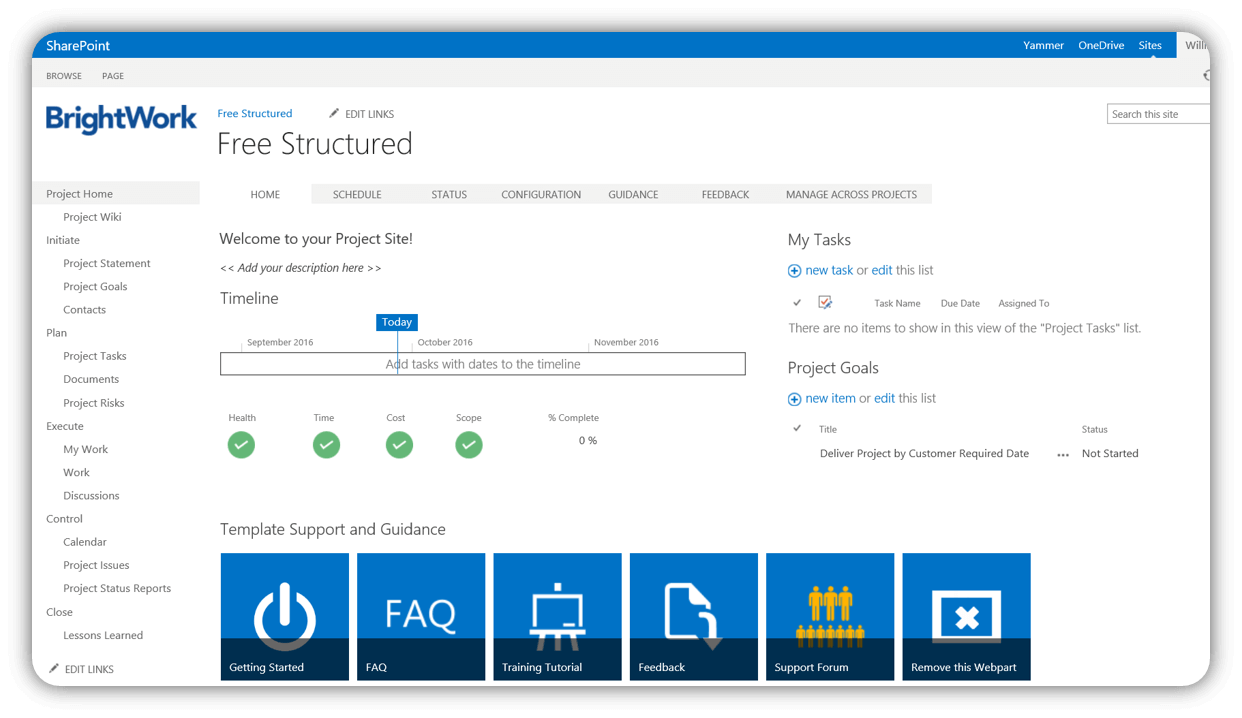This screenshot has height=718, width=1242.
Task: Click the Search this site field
Action: [x=1157, y=114]
